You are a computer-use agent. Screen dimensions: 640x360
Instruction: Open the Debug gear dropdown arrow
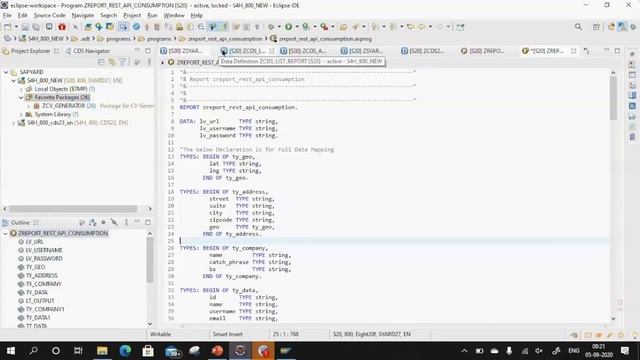tap(279, 27)
